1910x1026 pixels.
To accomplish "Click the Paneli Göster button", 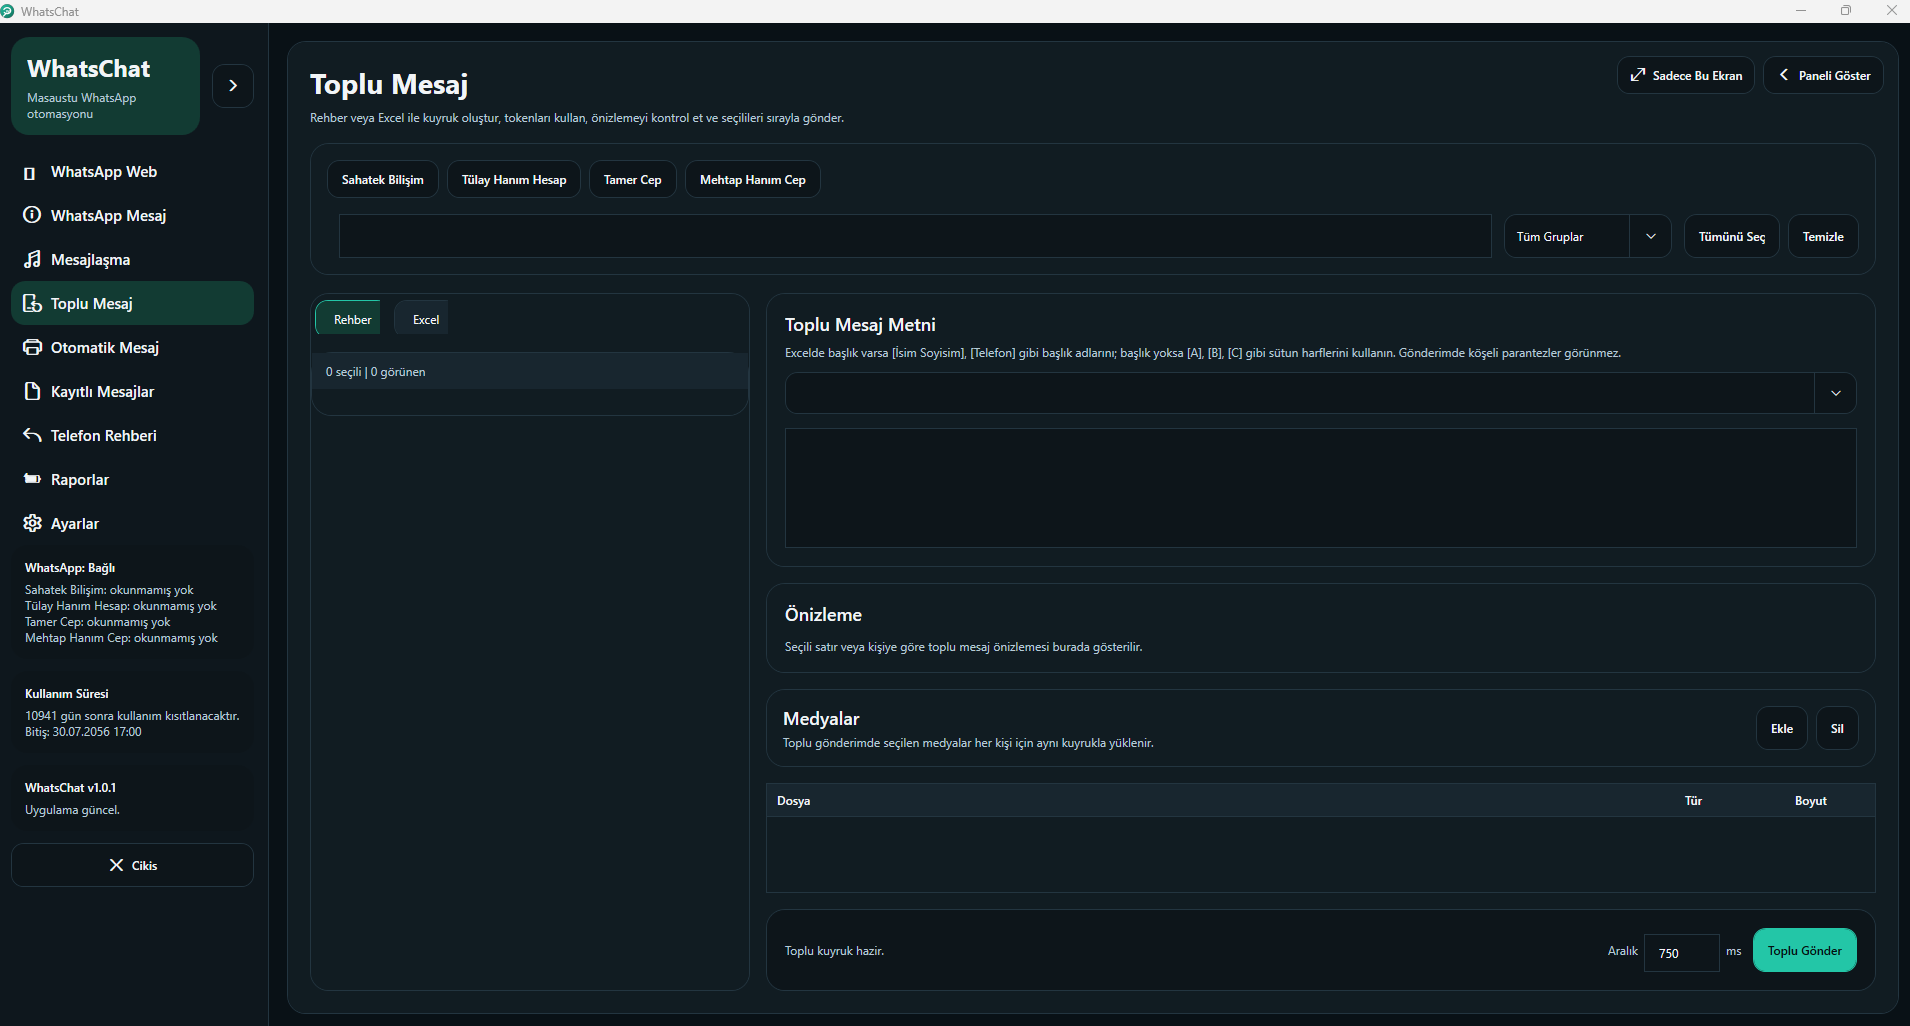I will tap(1824, 76).
